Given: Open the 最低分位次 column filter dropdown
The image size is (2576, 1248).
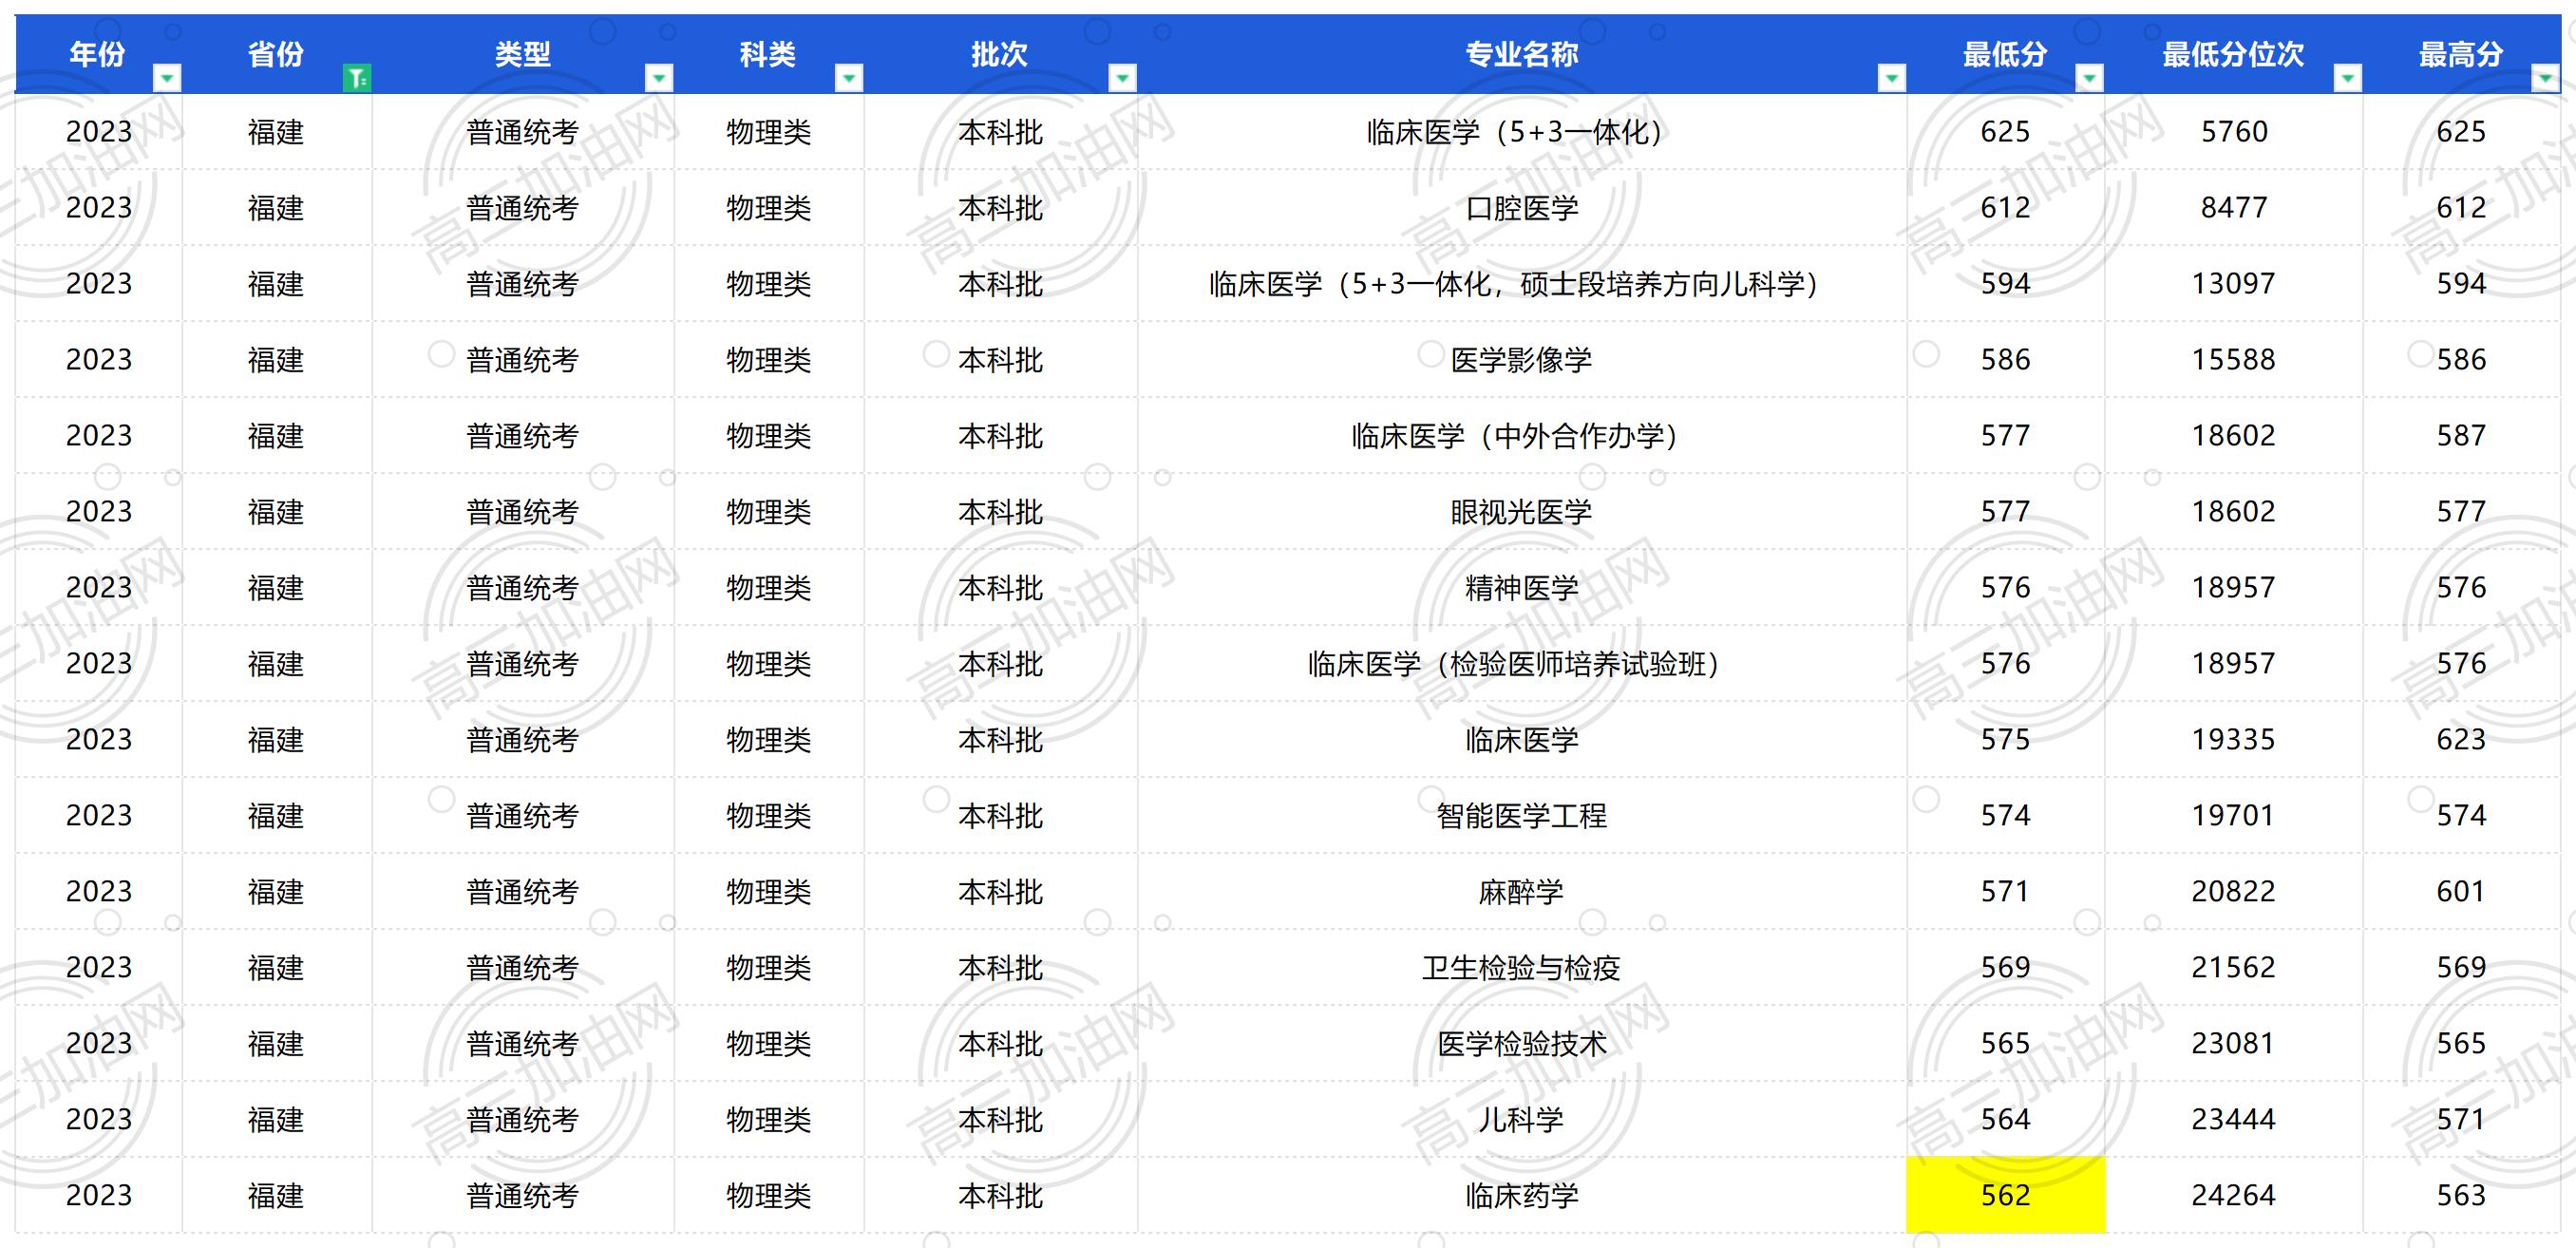Looking at the screenshot, I should pos(2348,78).
